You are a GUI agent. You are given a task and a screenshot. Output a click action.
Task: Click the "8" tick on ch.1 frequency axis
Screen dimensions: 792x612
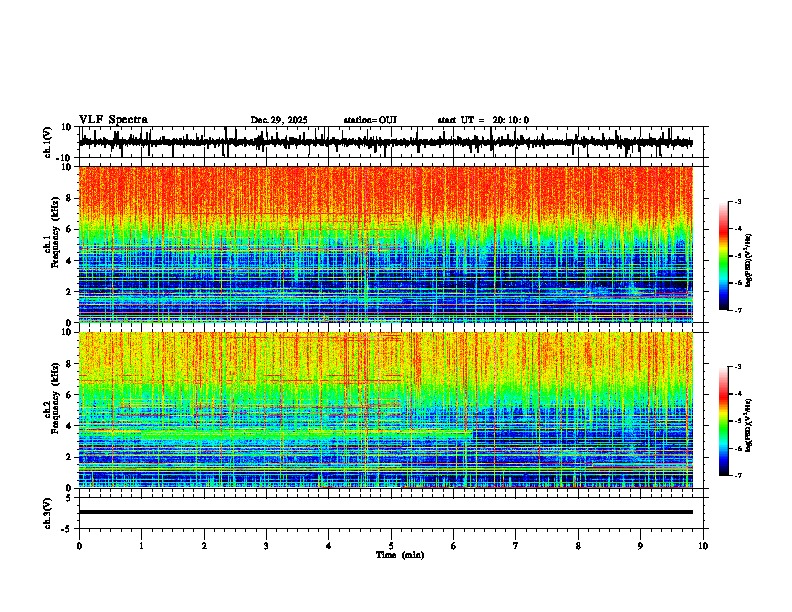pos(70,198)
